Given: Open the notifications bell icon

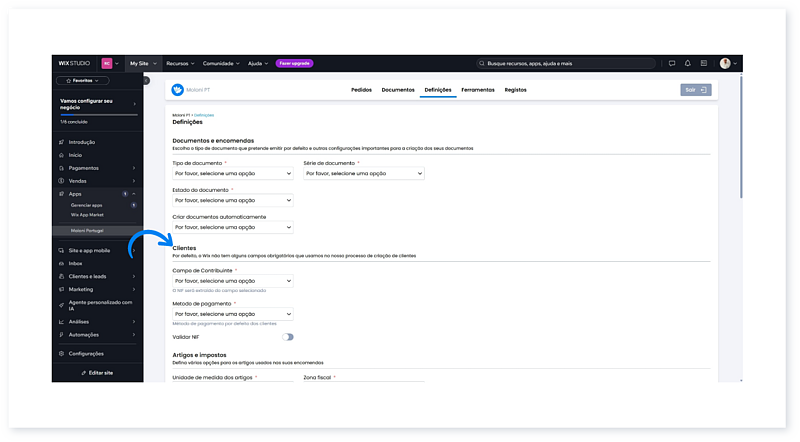Looking at the screenshot, I should point(687,63).
